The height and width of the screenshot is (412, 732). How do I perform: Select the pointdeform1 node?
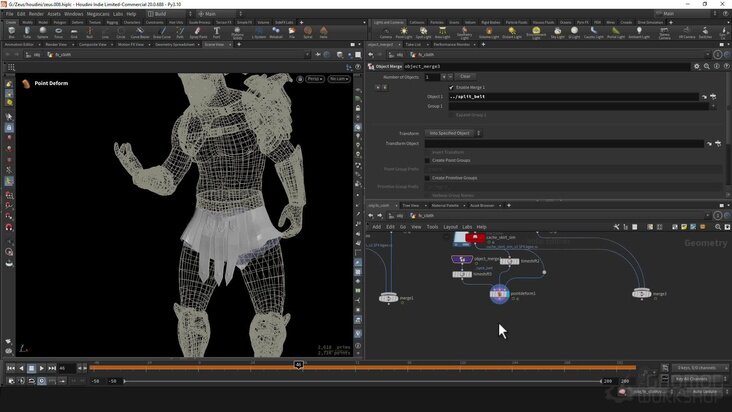499,294
